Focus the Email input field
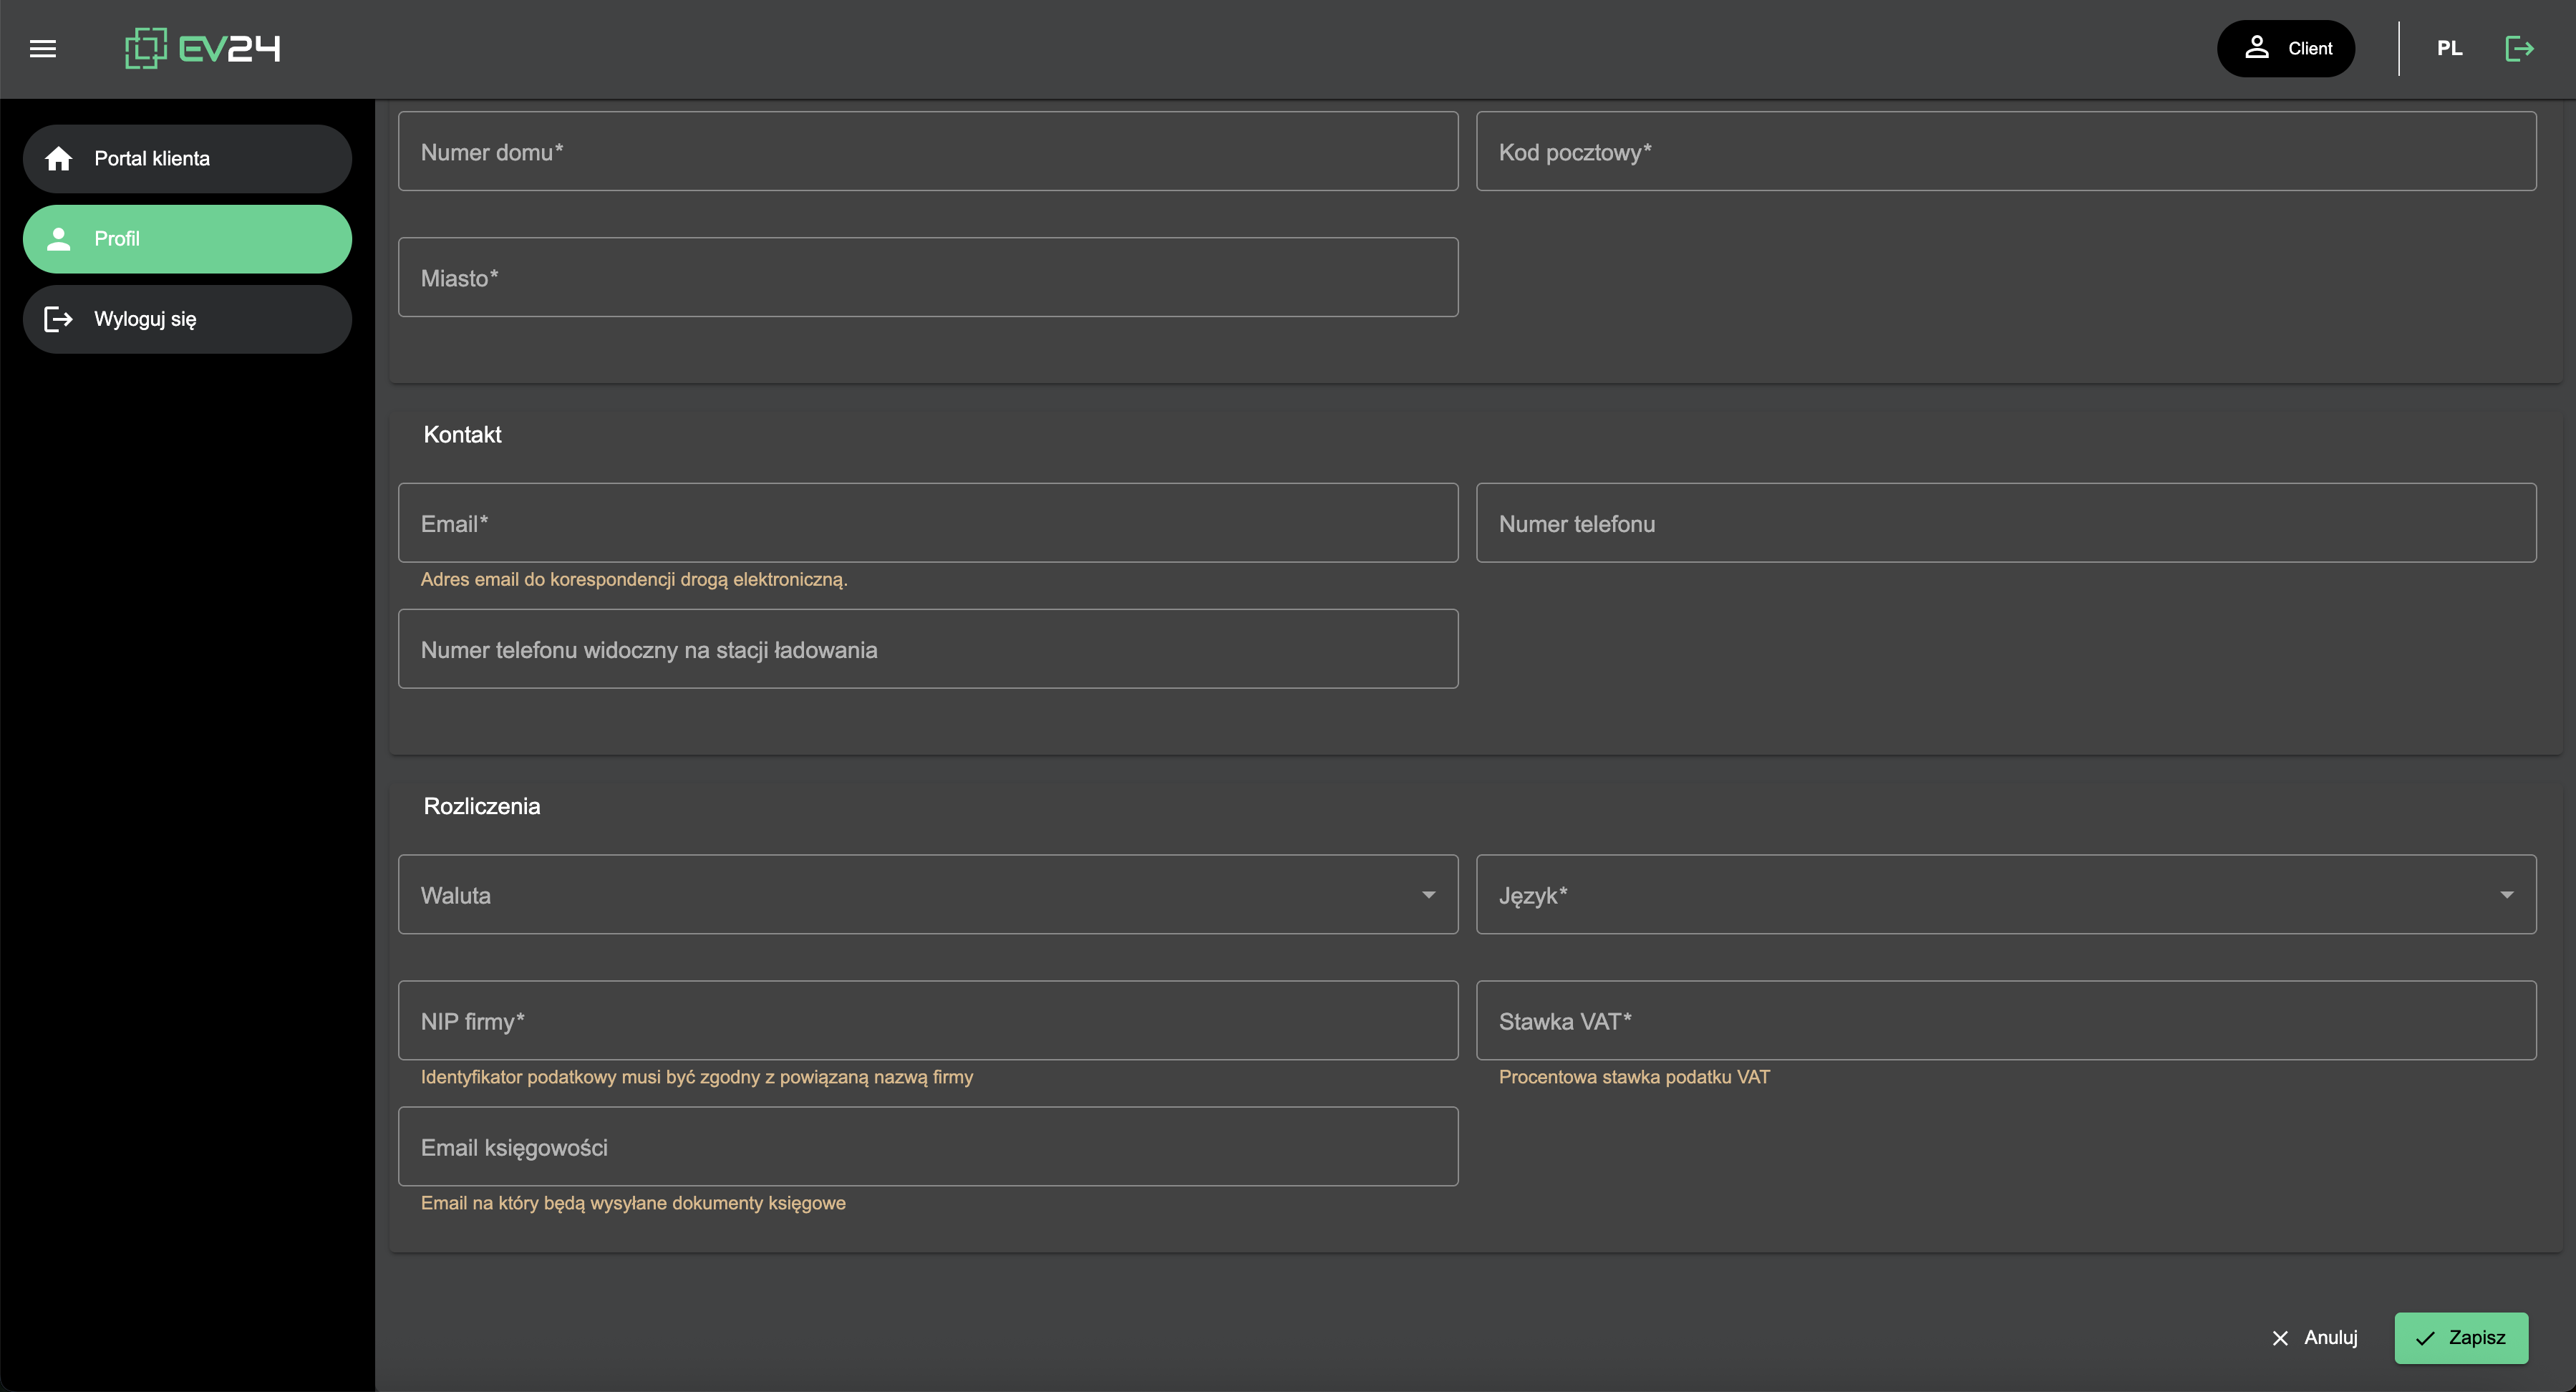The width and height of the screenshot is (2576, 1392). click(927, 523)
